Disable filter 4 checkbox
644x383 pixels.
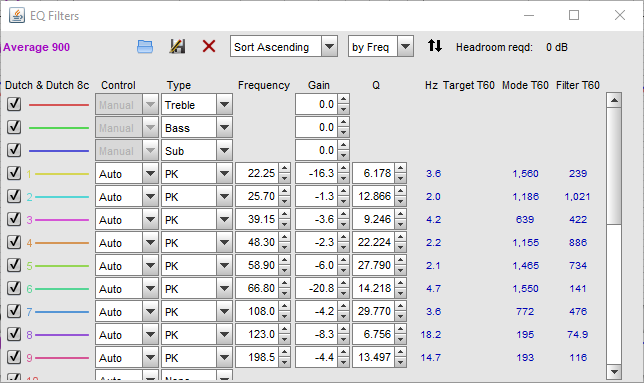click(x=14, y=242)
